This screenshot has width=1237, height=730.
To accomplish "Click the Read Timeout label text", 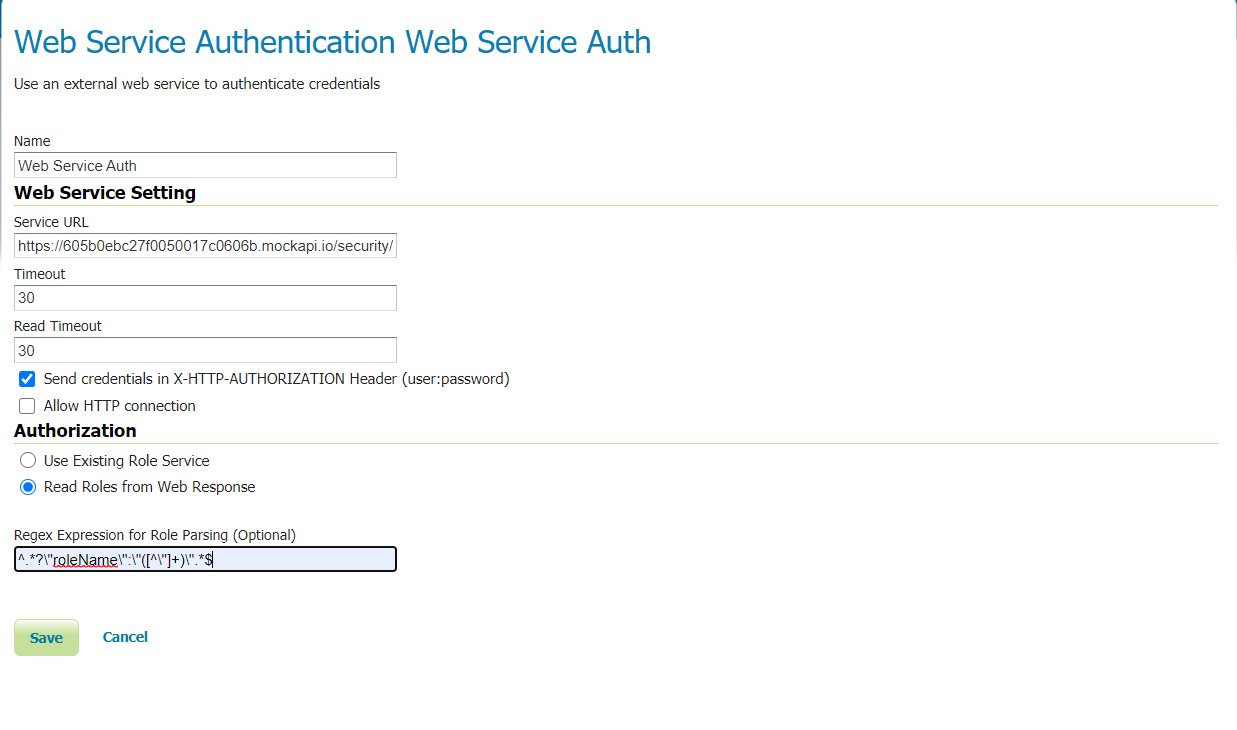I will point(58,326).
